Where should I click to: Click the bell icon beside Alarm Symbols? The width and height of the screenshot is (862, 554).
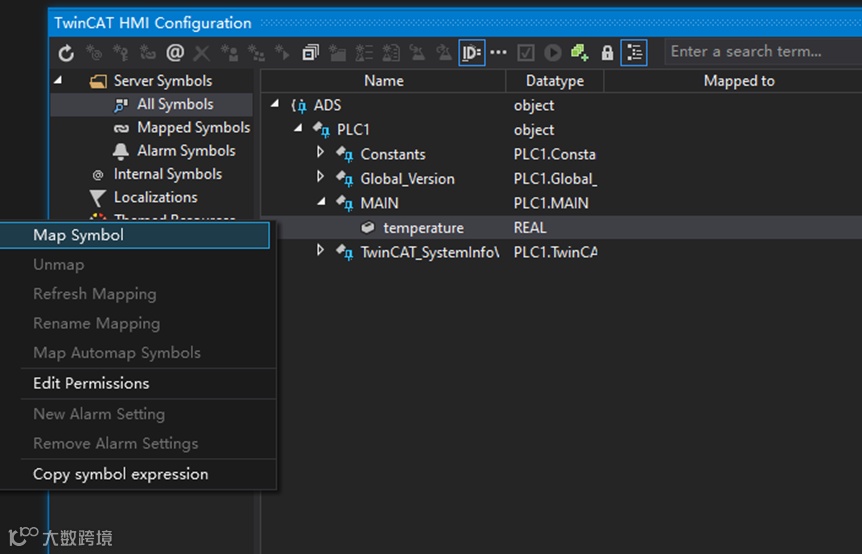point(121,151)
